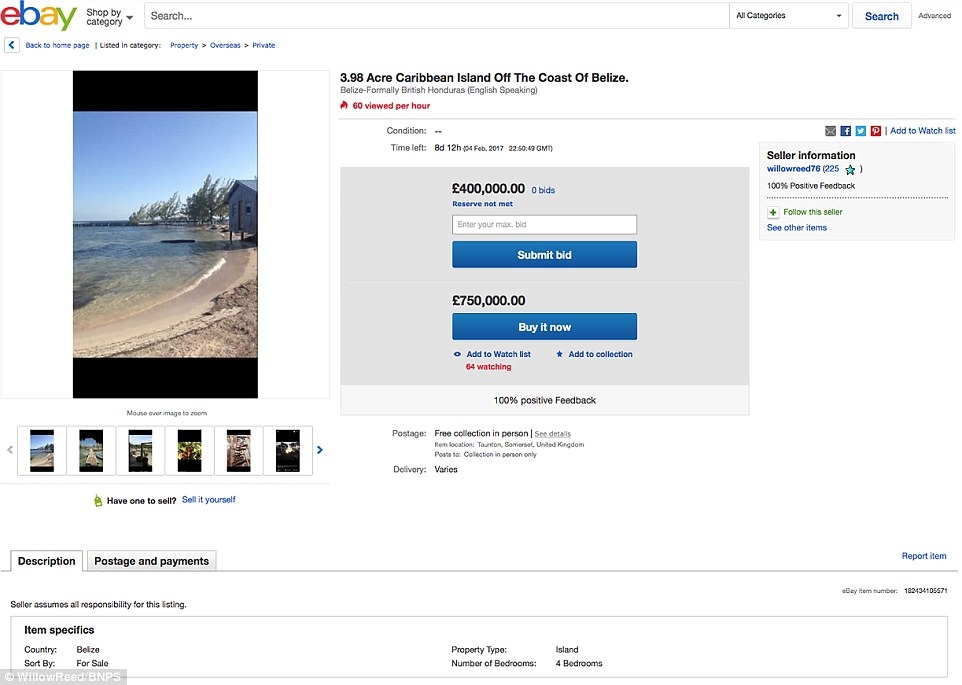Click the back arrow icon

(12, 45)
